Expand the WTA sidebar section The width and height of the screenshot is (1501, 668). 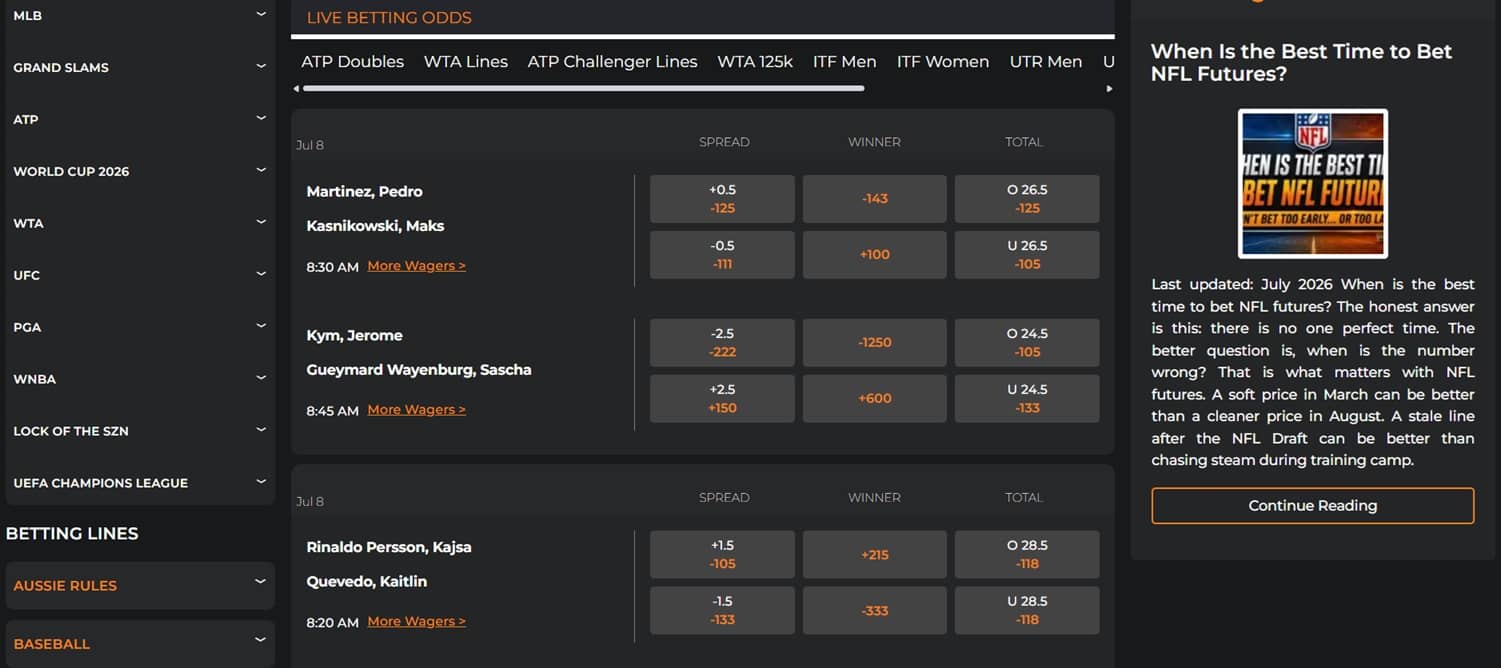click(140, 223)
